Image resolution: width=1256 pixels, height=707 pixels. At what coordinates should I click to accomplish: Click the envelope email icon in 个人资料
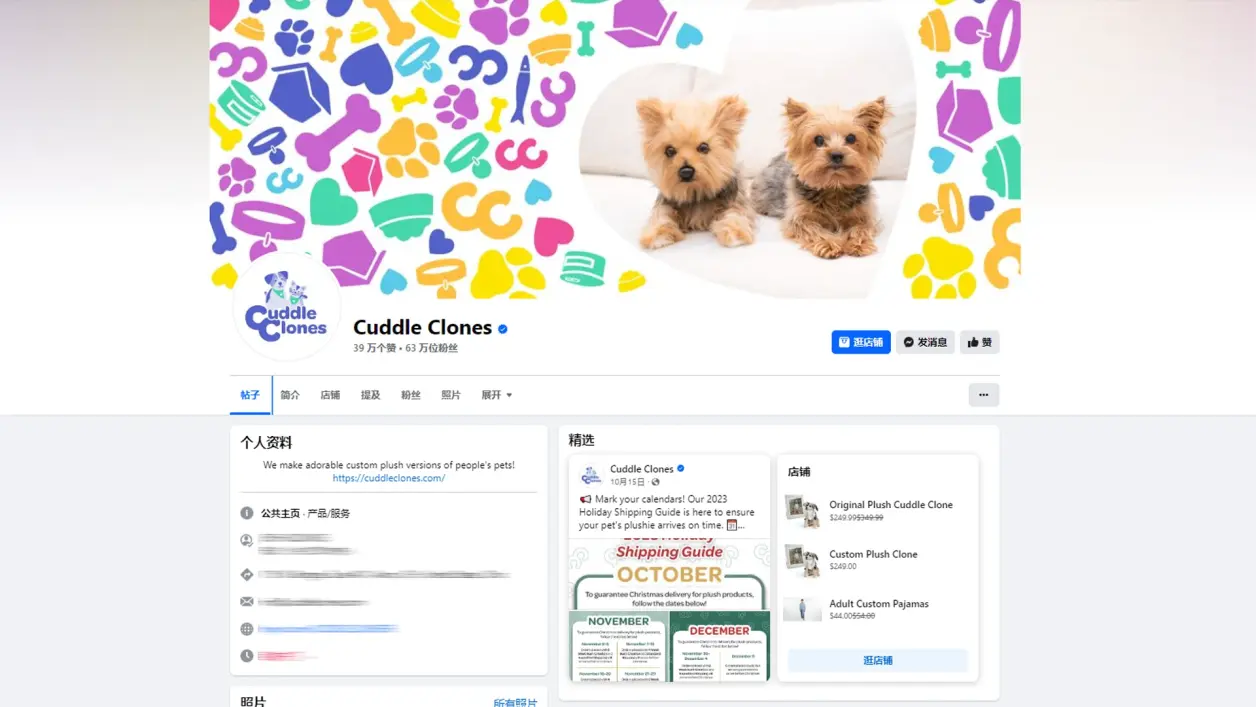[x=247, y=602]
